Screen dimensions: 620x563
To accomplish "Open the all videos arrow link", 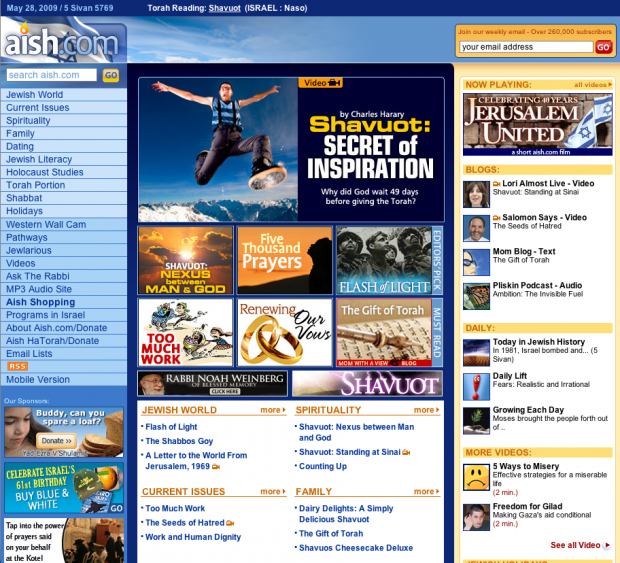I will pyautogui.click(x=592, y=85).
